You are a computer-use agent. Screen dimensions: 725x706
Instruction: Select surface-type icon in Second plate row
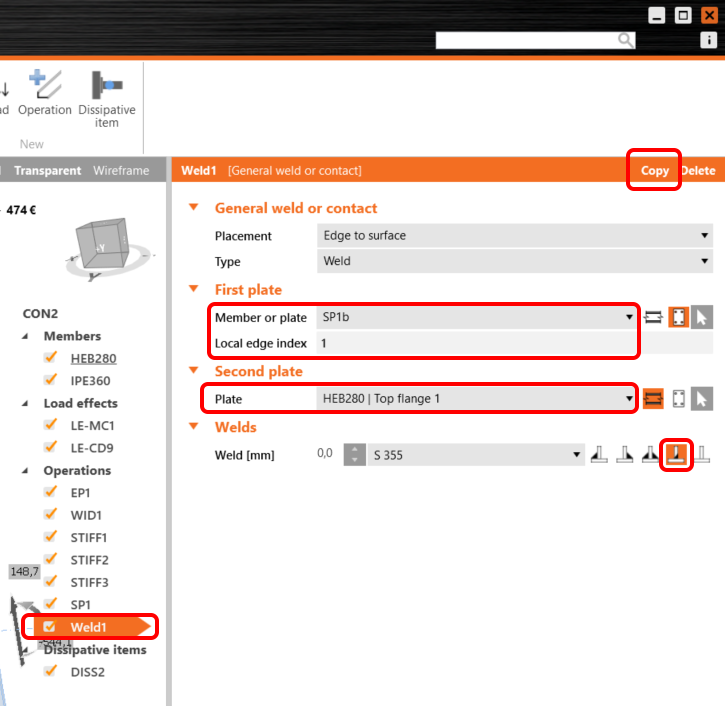(678, 399)
